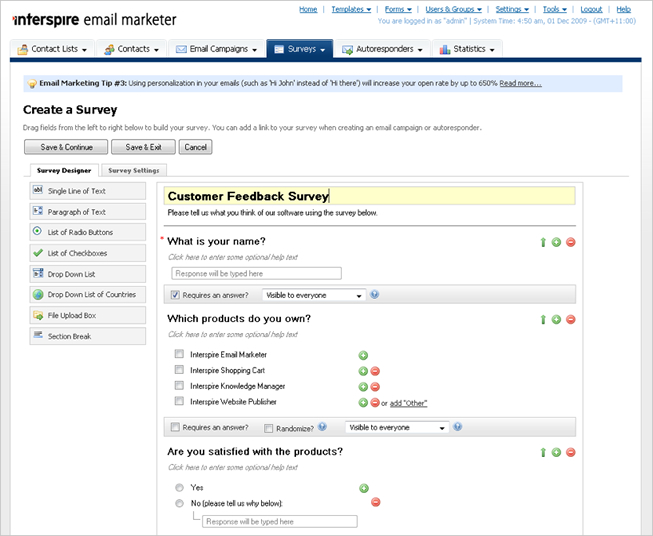Move 'Are you satisfied' question up arrow

pyautogui.click(x=543, y=452)
